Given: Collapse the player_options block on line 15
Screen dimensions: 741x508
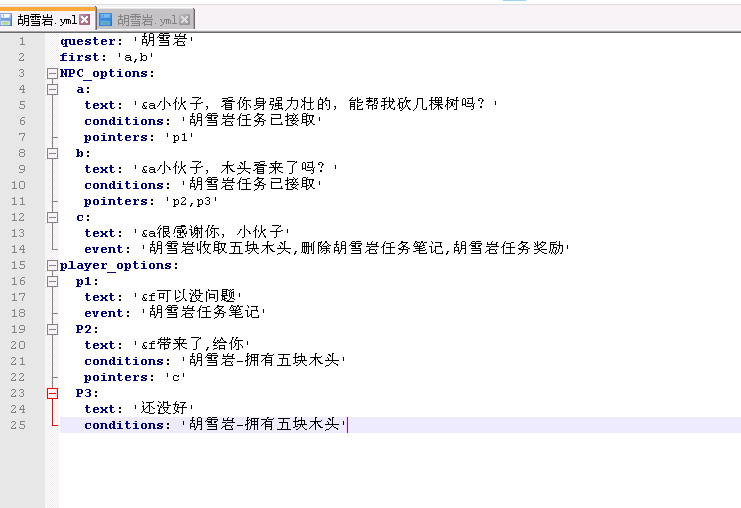Looking at the screenshot, I should (52, 265).
